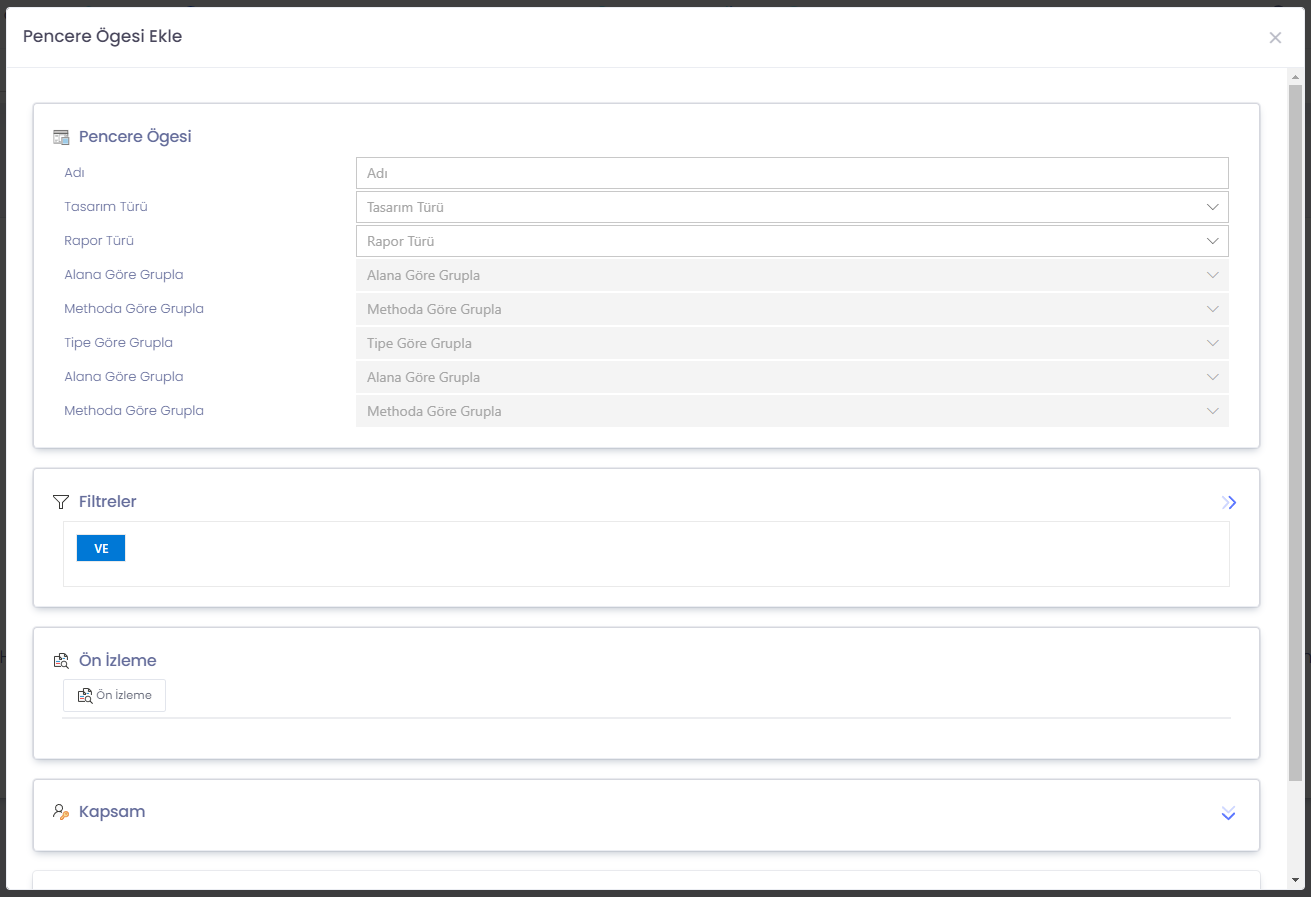
Task: Click the Tasarım Türü label
Action: pyautogui.click(x=106, y=207)
